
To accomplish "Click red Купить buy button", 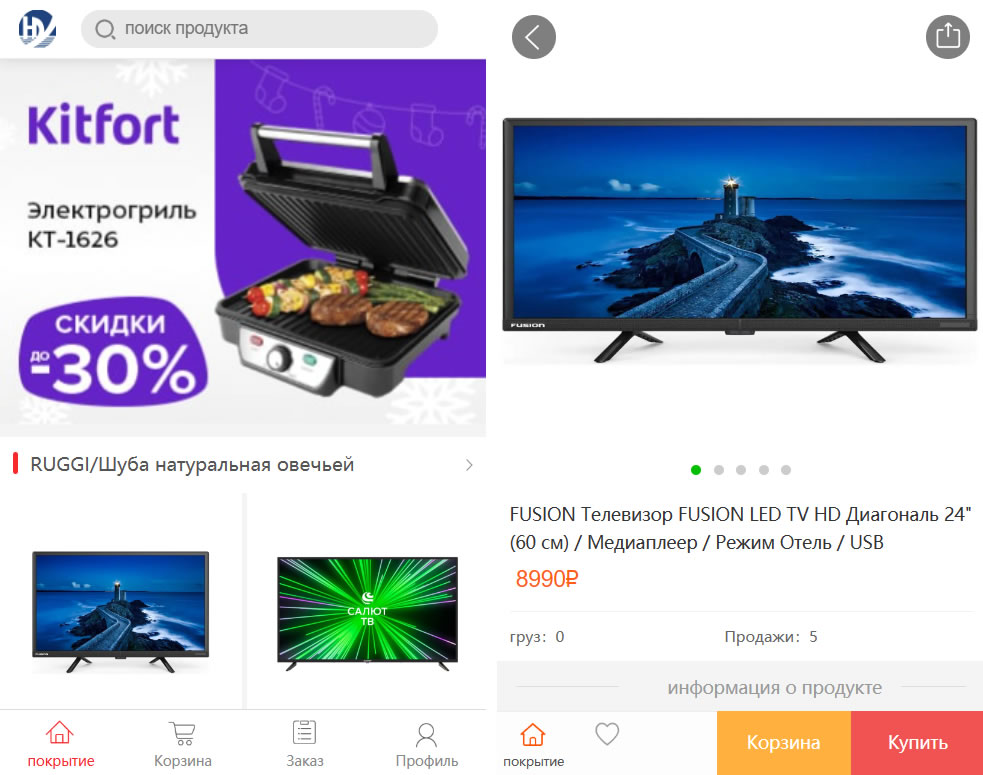I will tap(917, 743).
